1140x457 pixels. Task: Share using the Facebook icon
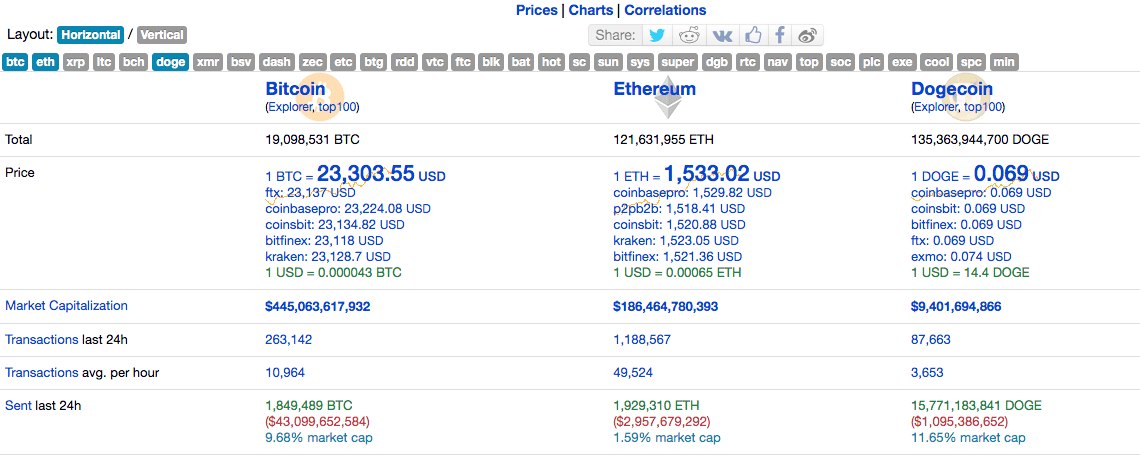point(779,35)
